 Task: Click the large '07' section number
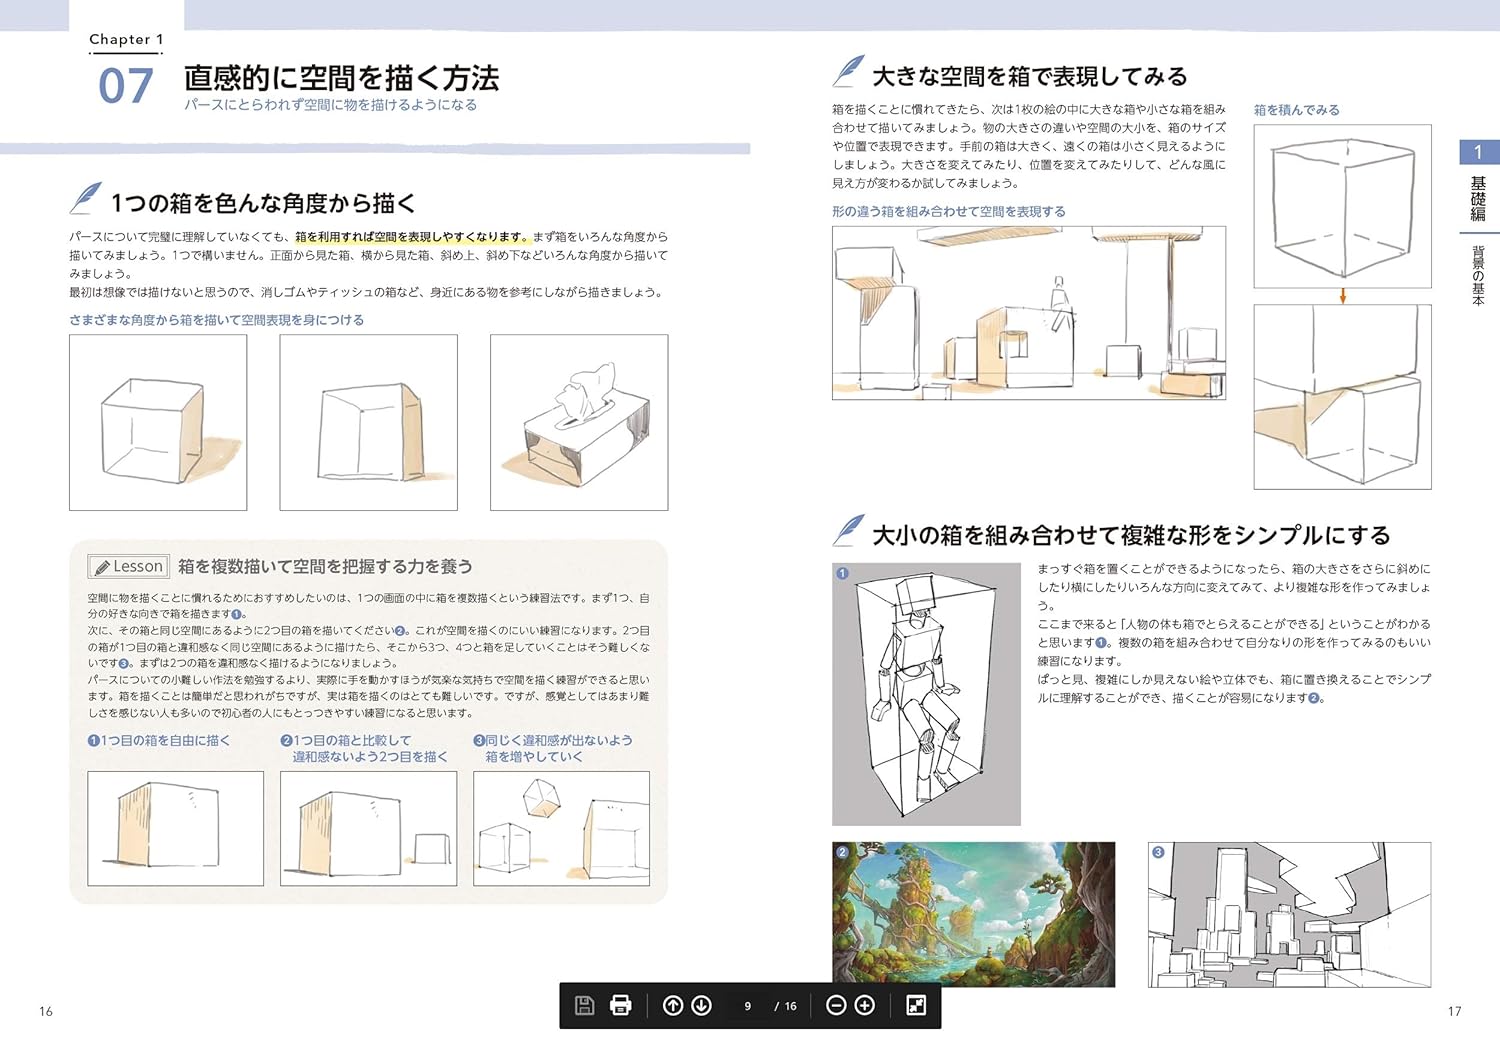126,86
